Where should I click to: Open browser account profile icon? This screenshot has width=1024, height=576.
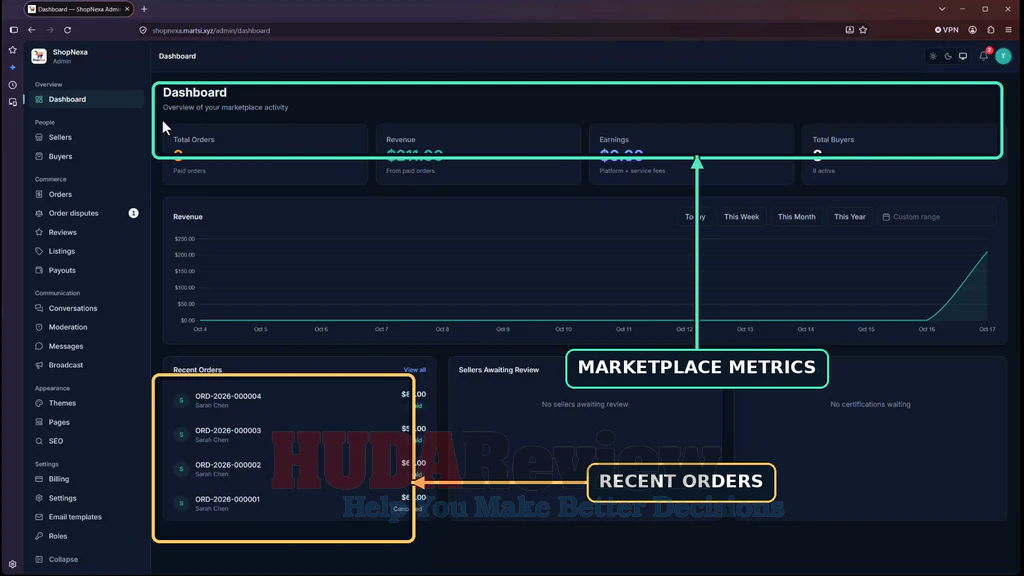coord(972,30)
